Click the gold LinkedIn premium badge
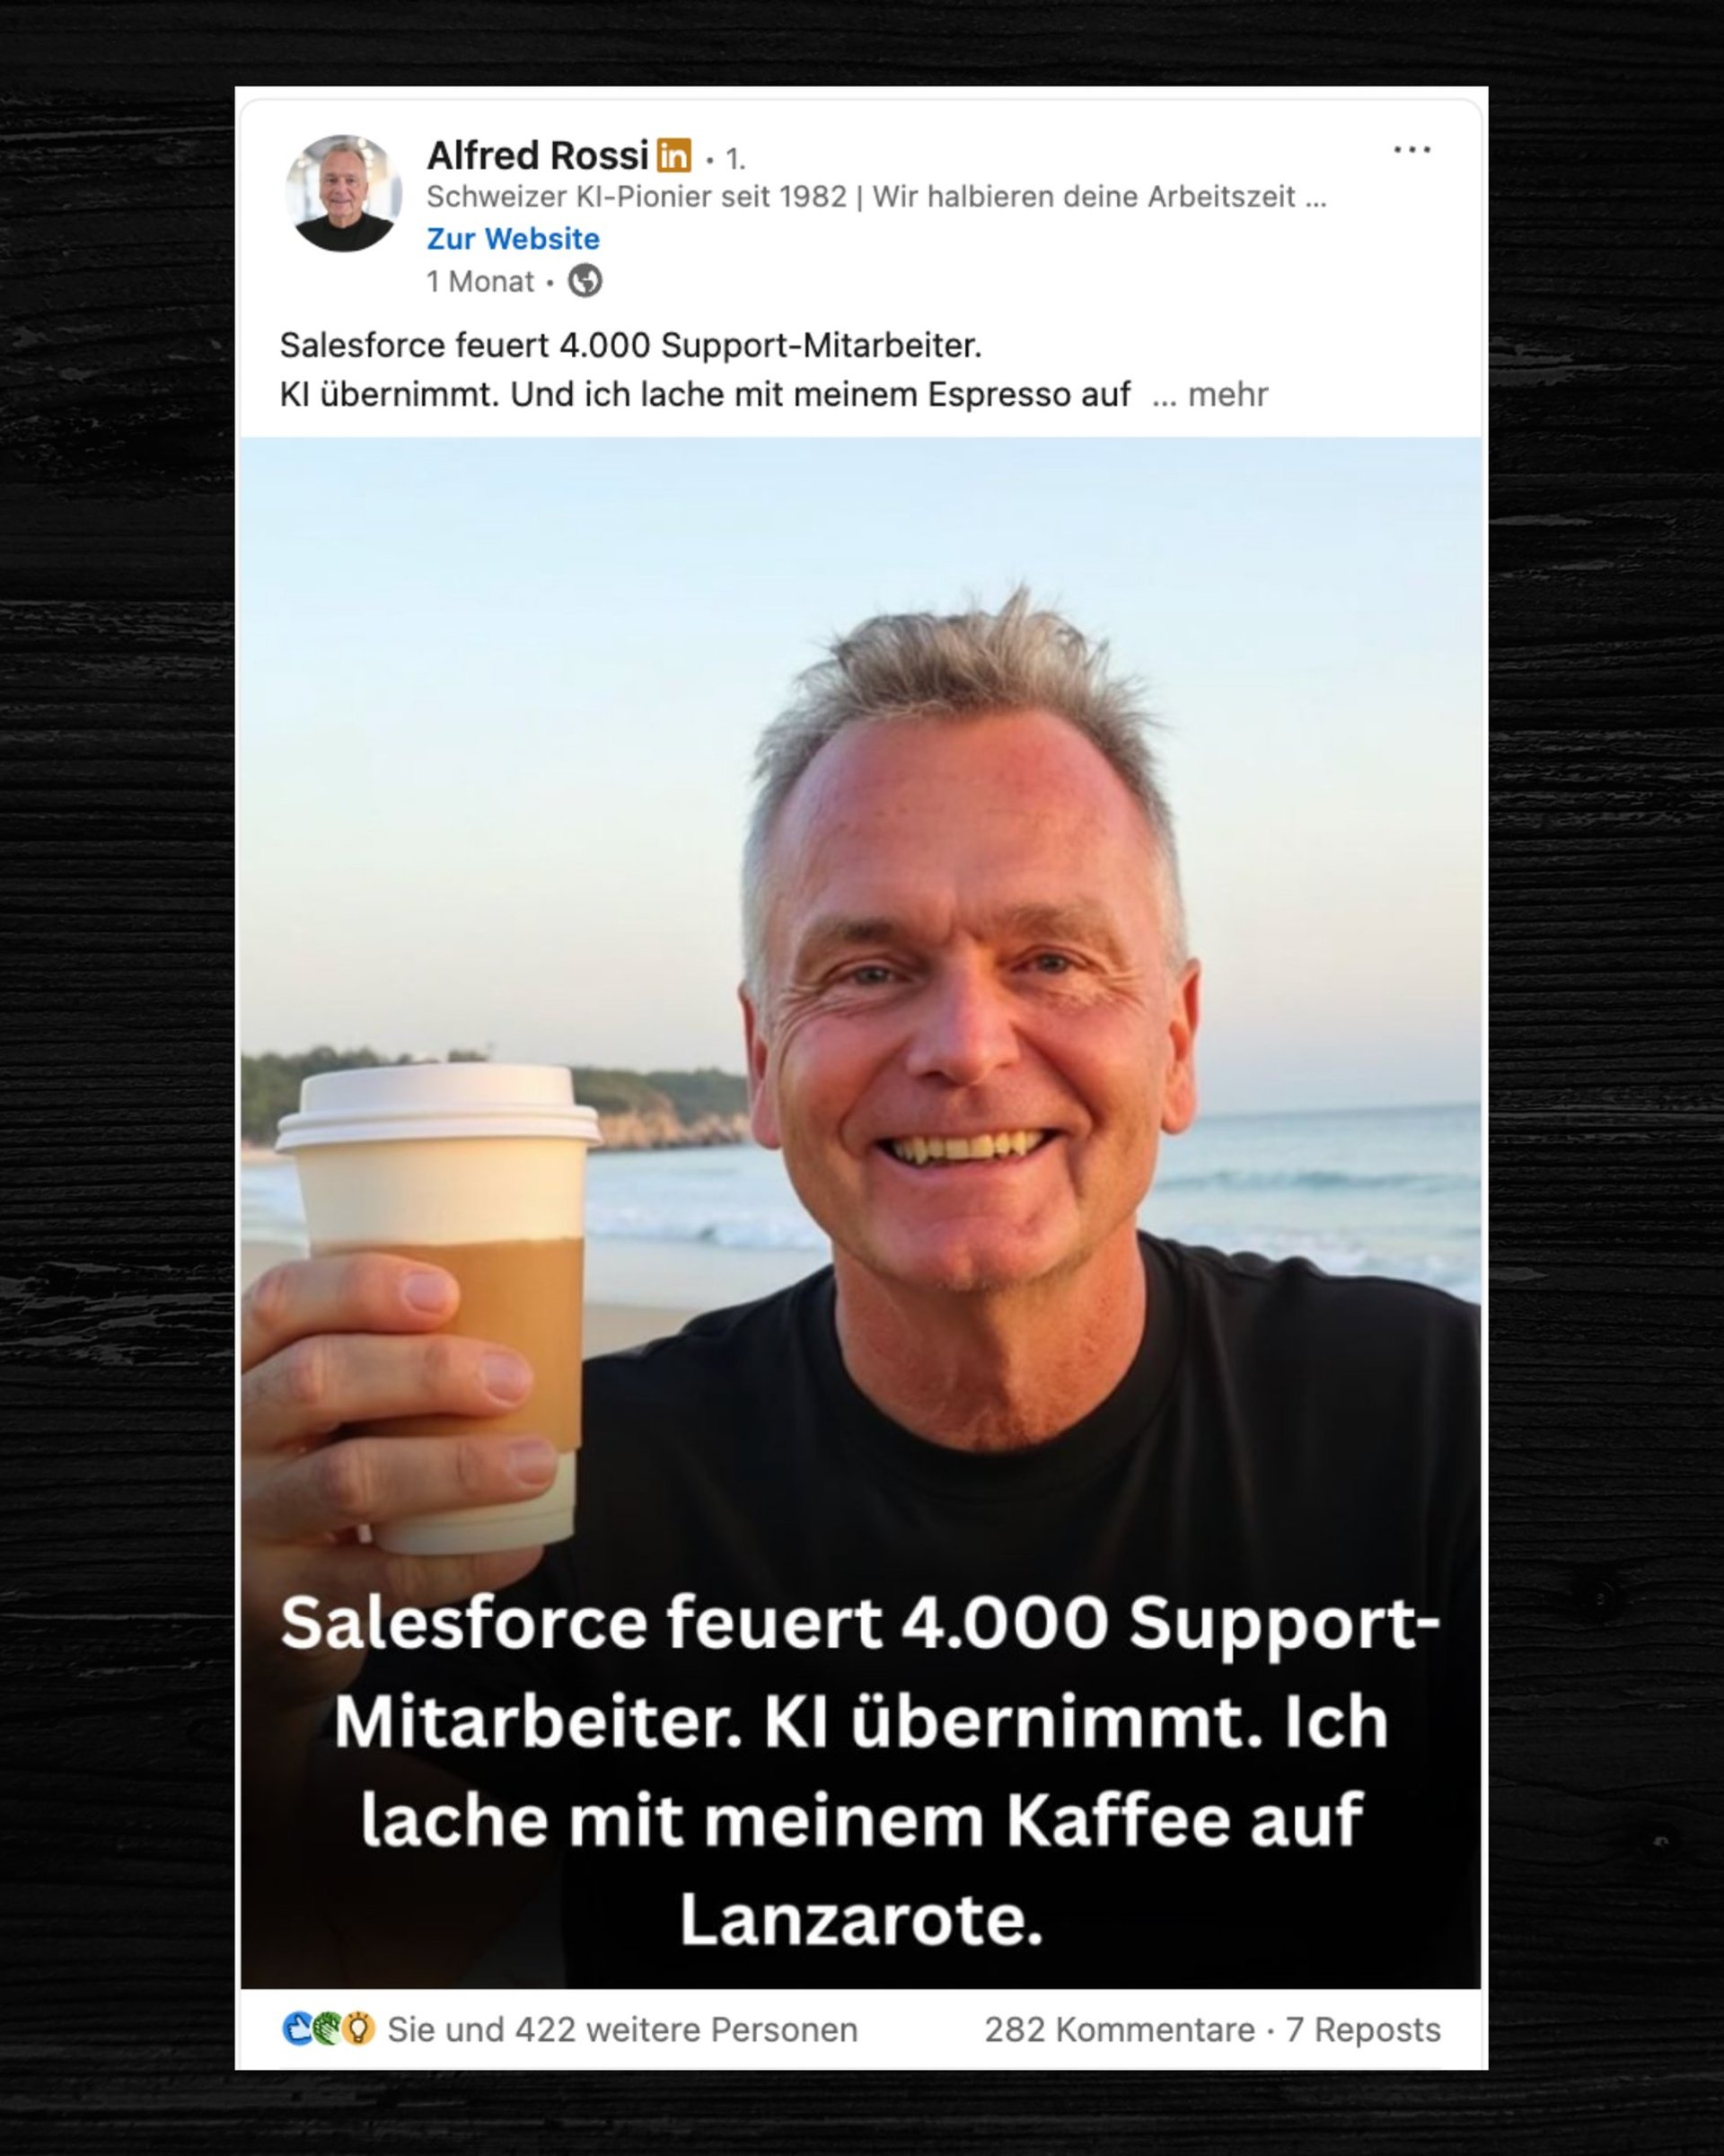The image size is (1724, 2156). click(674, 155)
